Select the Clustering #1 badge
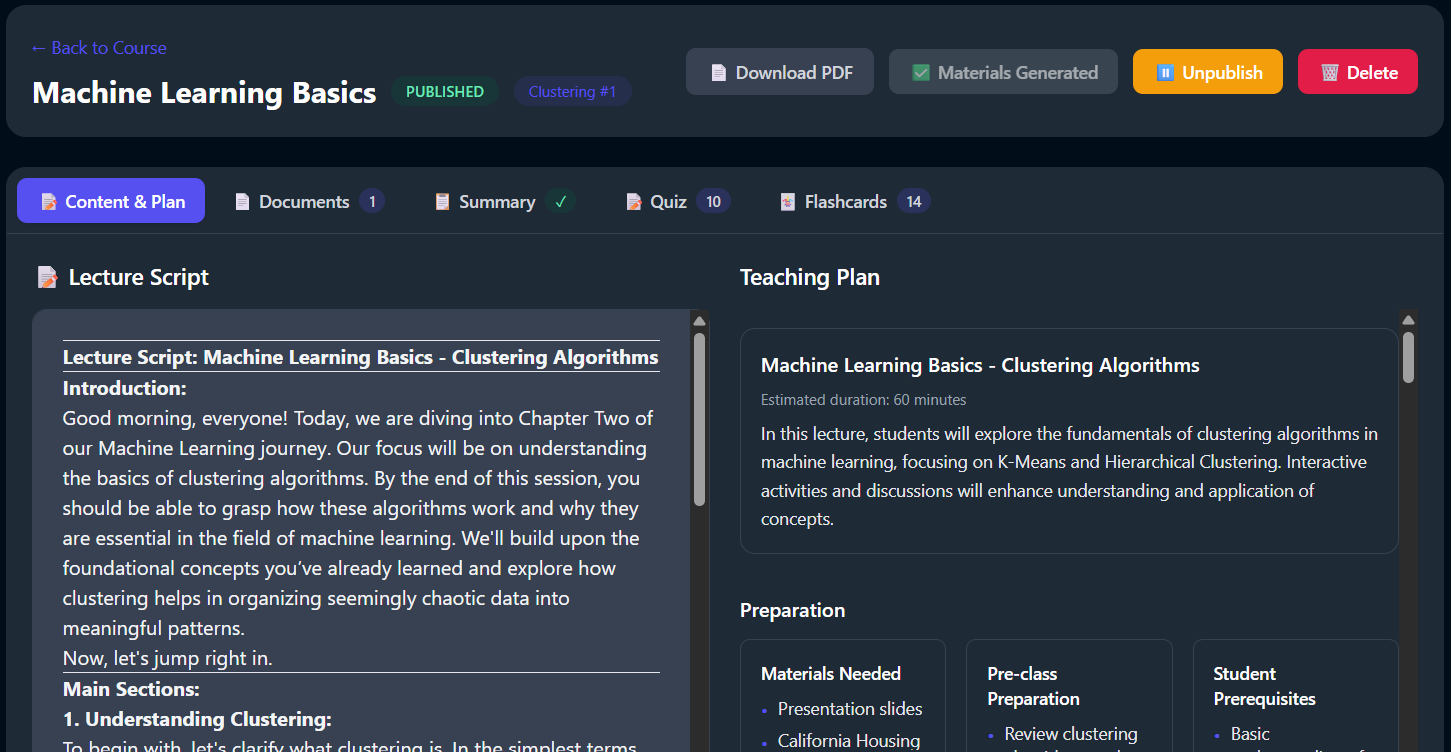Viewport: 1451px width, 752px height. 572,91
